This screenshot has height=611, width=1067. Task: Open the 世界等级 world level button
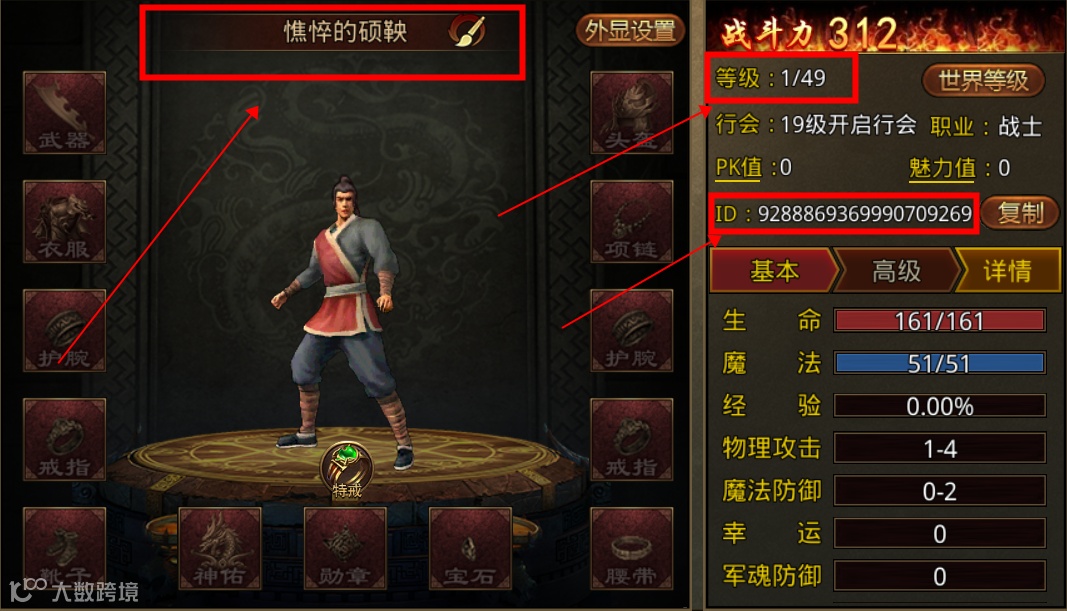[983, 80]
